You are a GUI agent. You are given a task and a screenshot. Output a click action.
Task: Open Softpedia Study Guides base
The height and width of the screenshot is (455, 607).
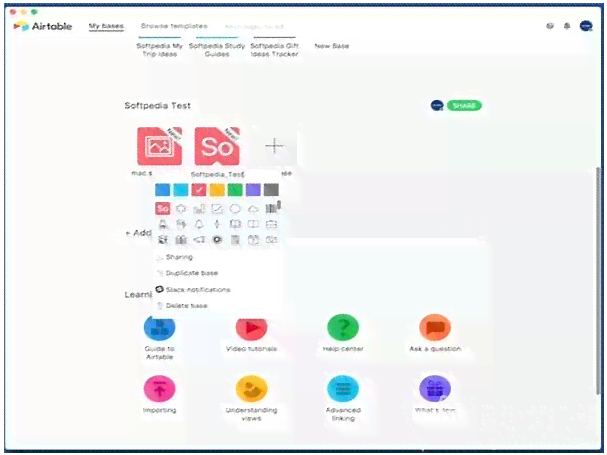(217, 50)
